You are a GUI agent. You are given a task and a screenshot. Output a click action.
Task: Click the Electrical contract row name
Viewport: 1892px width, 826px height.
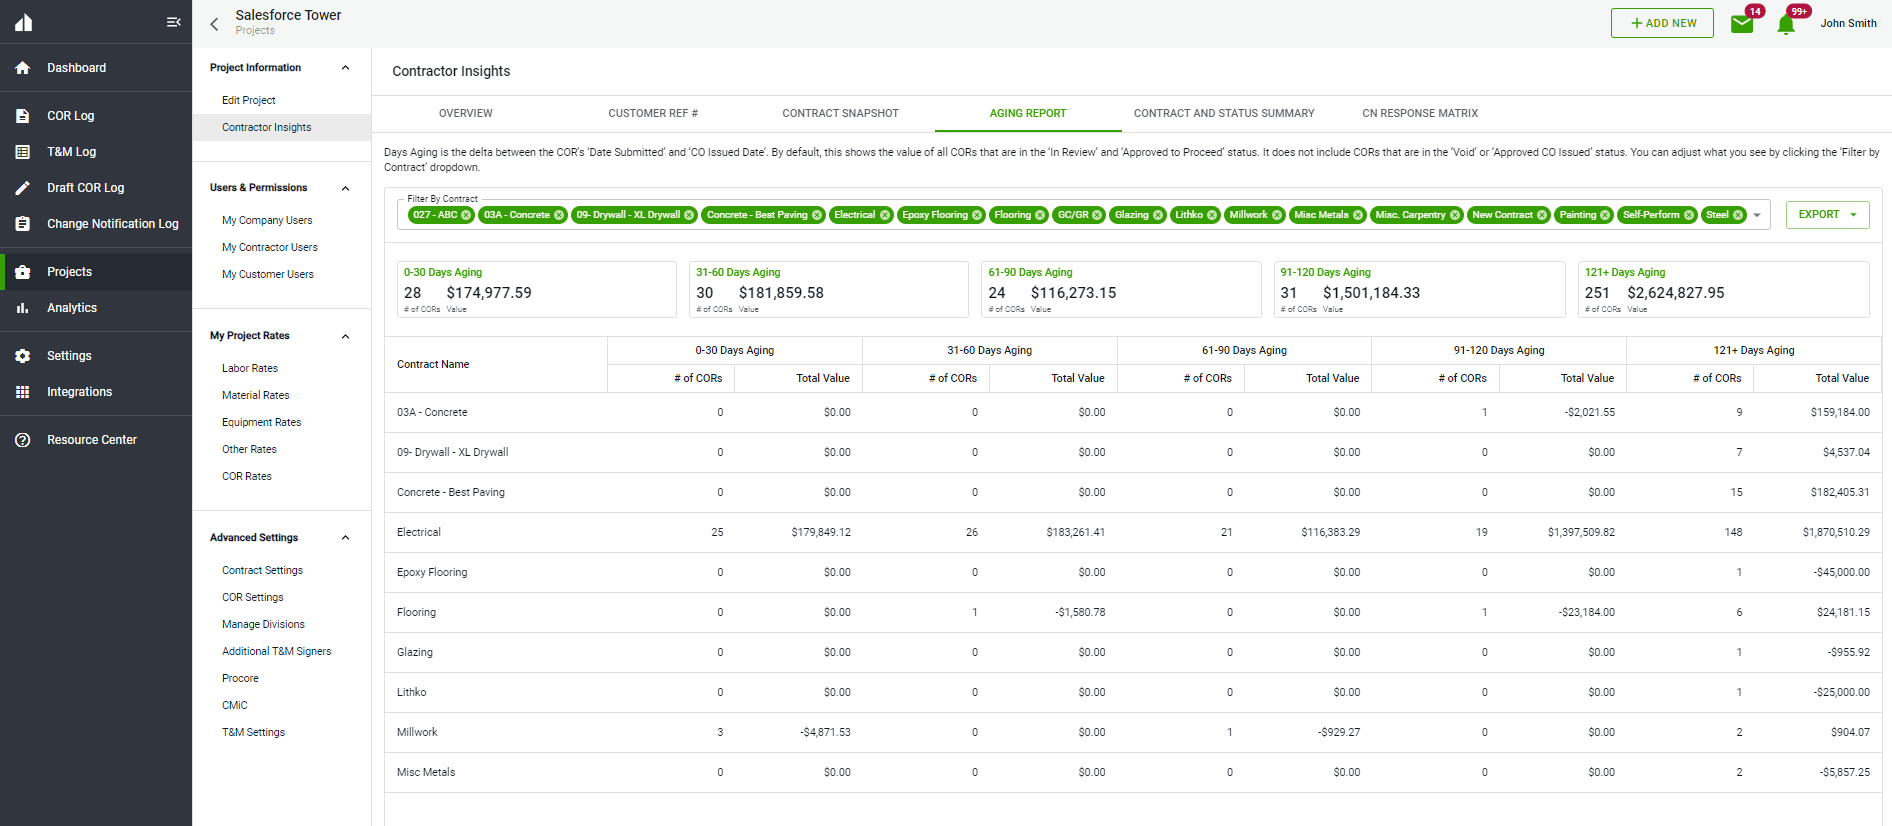[419, 532]
